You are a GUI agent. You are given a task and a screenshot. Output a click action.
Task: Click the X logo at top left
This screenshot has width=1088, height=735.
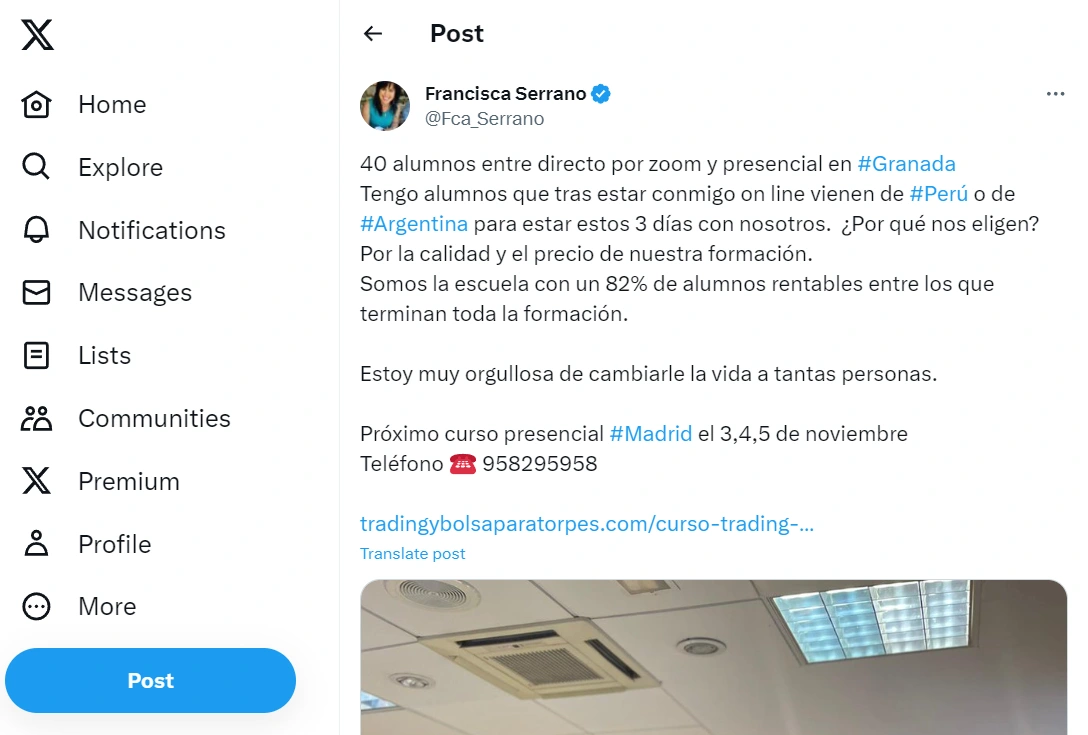pos(36,35)
